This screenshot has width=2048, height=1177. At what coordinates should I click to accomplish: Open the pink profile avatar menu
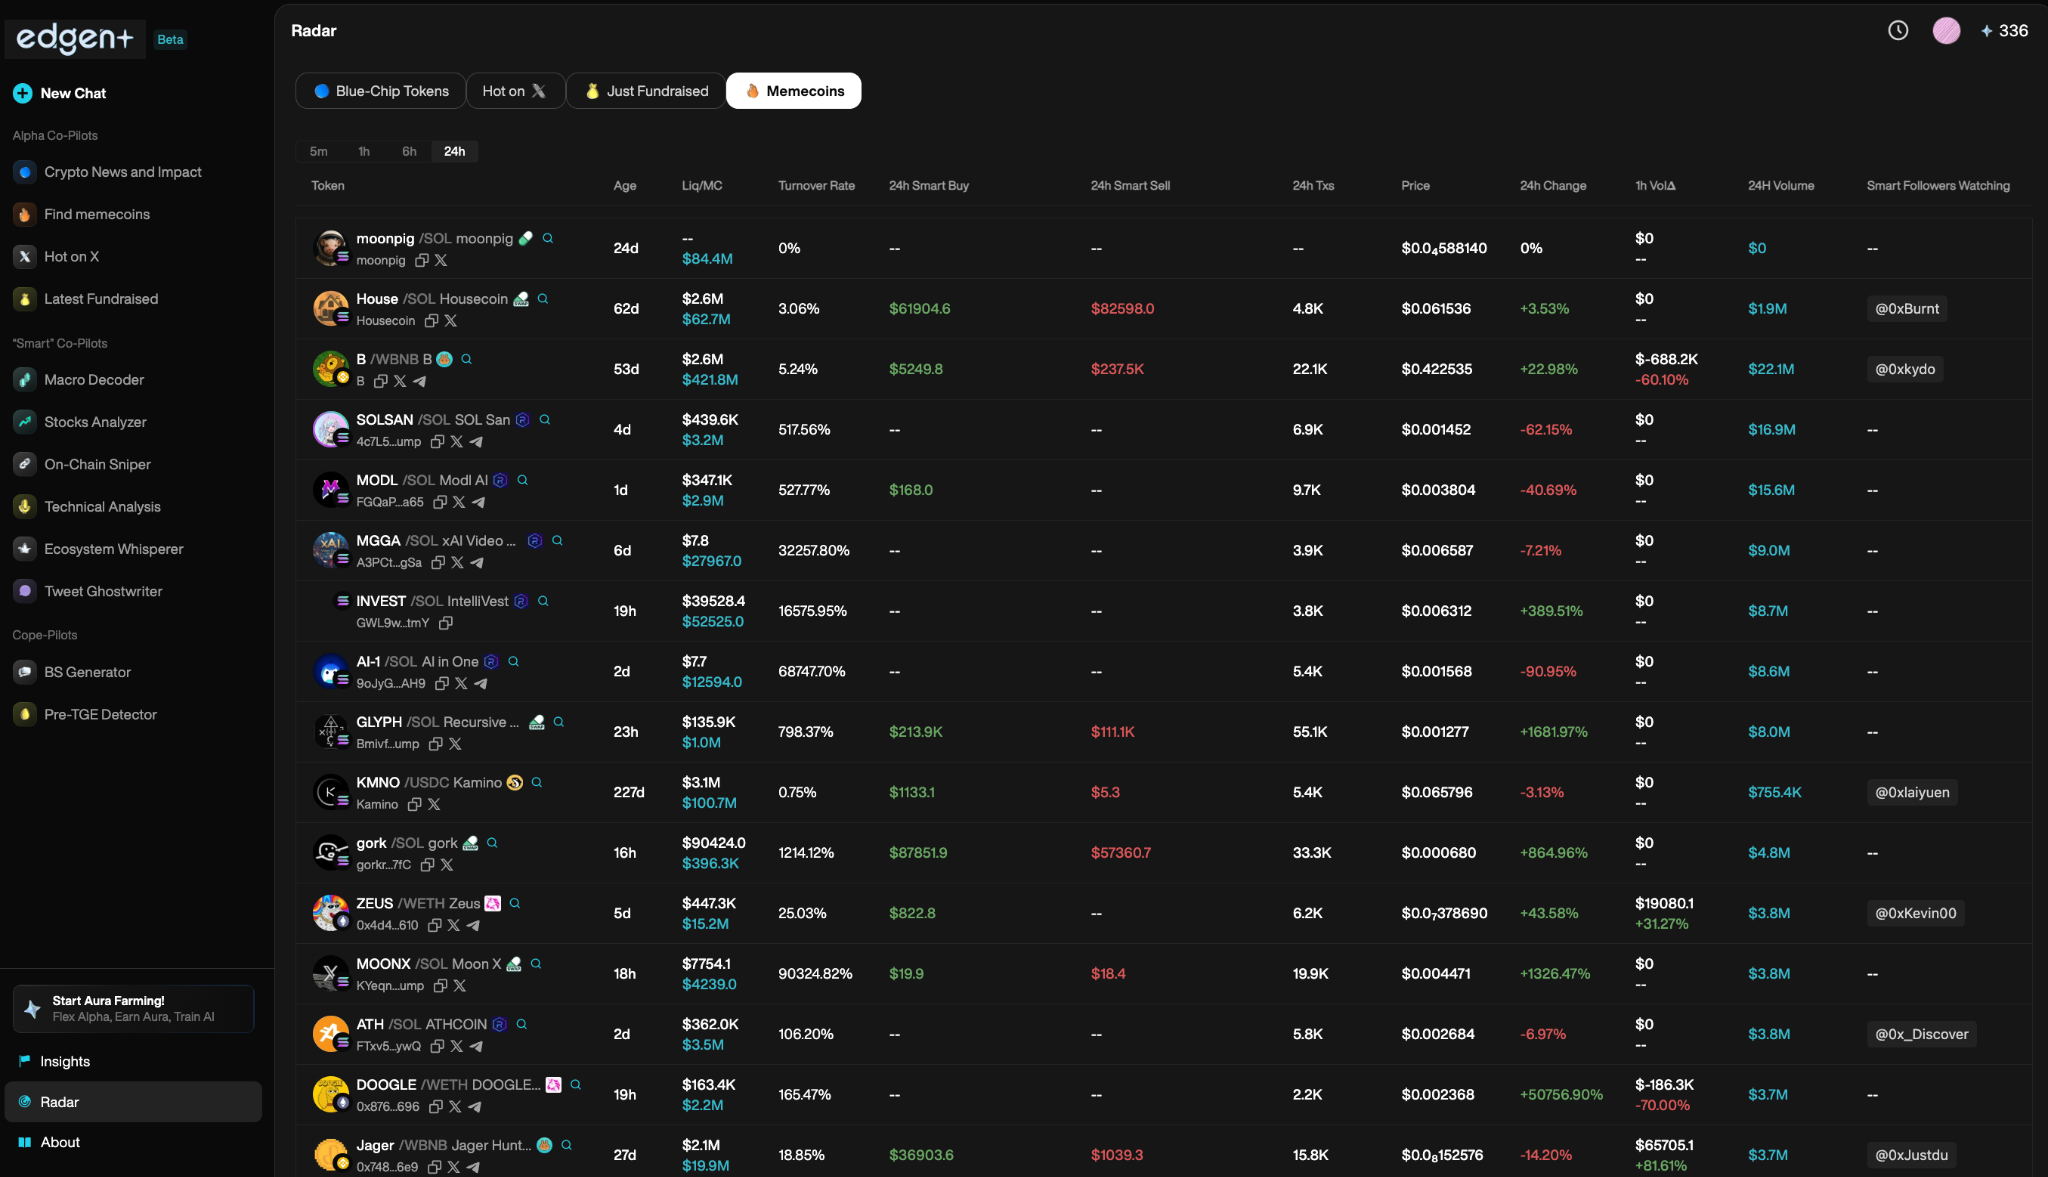tap(1947, 31)
